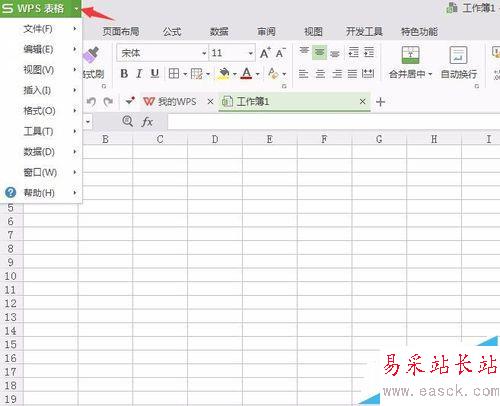Open the 窗口(W) menu entry
The width and height of the screenshot is (500, 406).
[41, 172]
